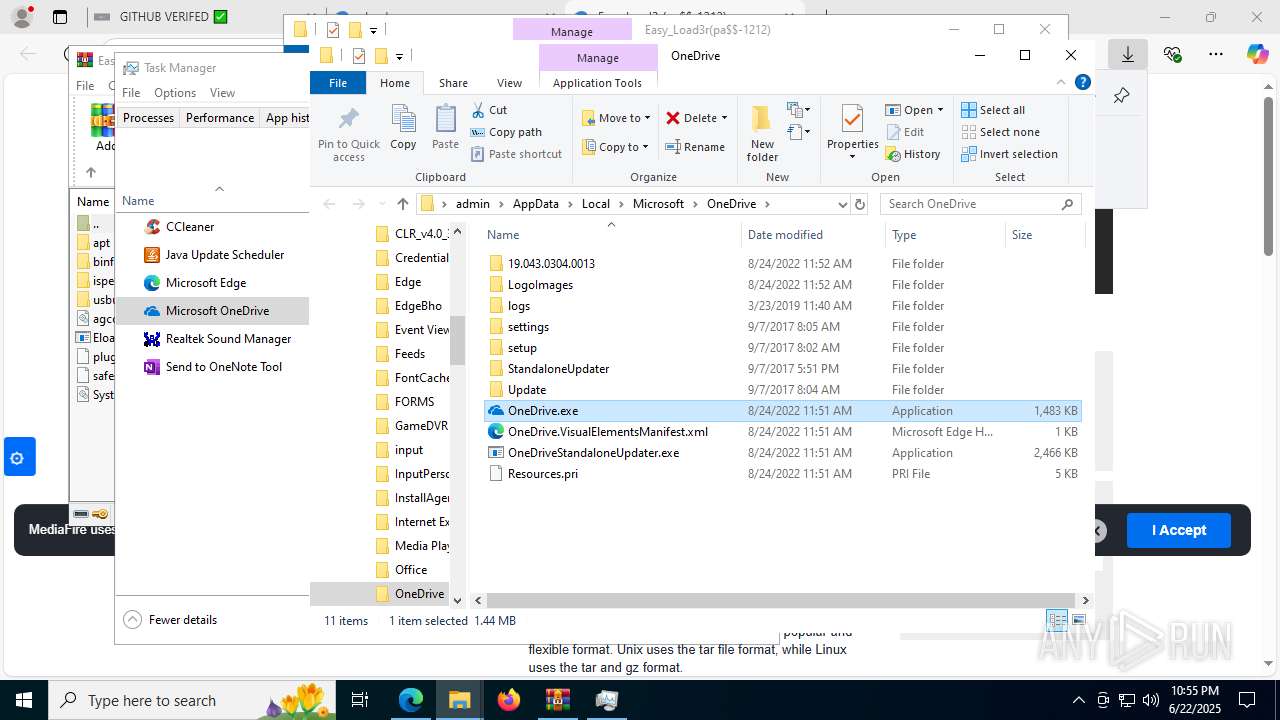Image resolution: width=1280 pixels, height=720 pixels.
Task: Click Cut in Clipboard group
Action: [489, 110]
